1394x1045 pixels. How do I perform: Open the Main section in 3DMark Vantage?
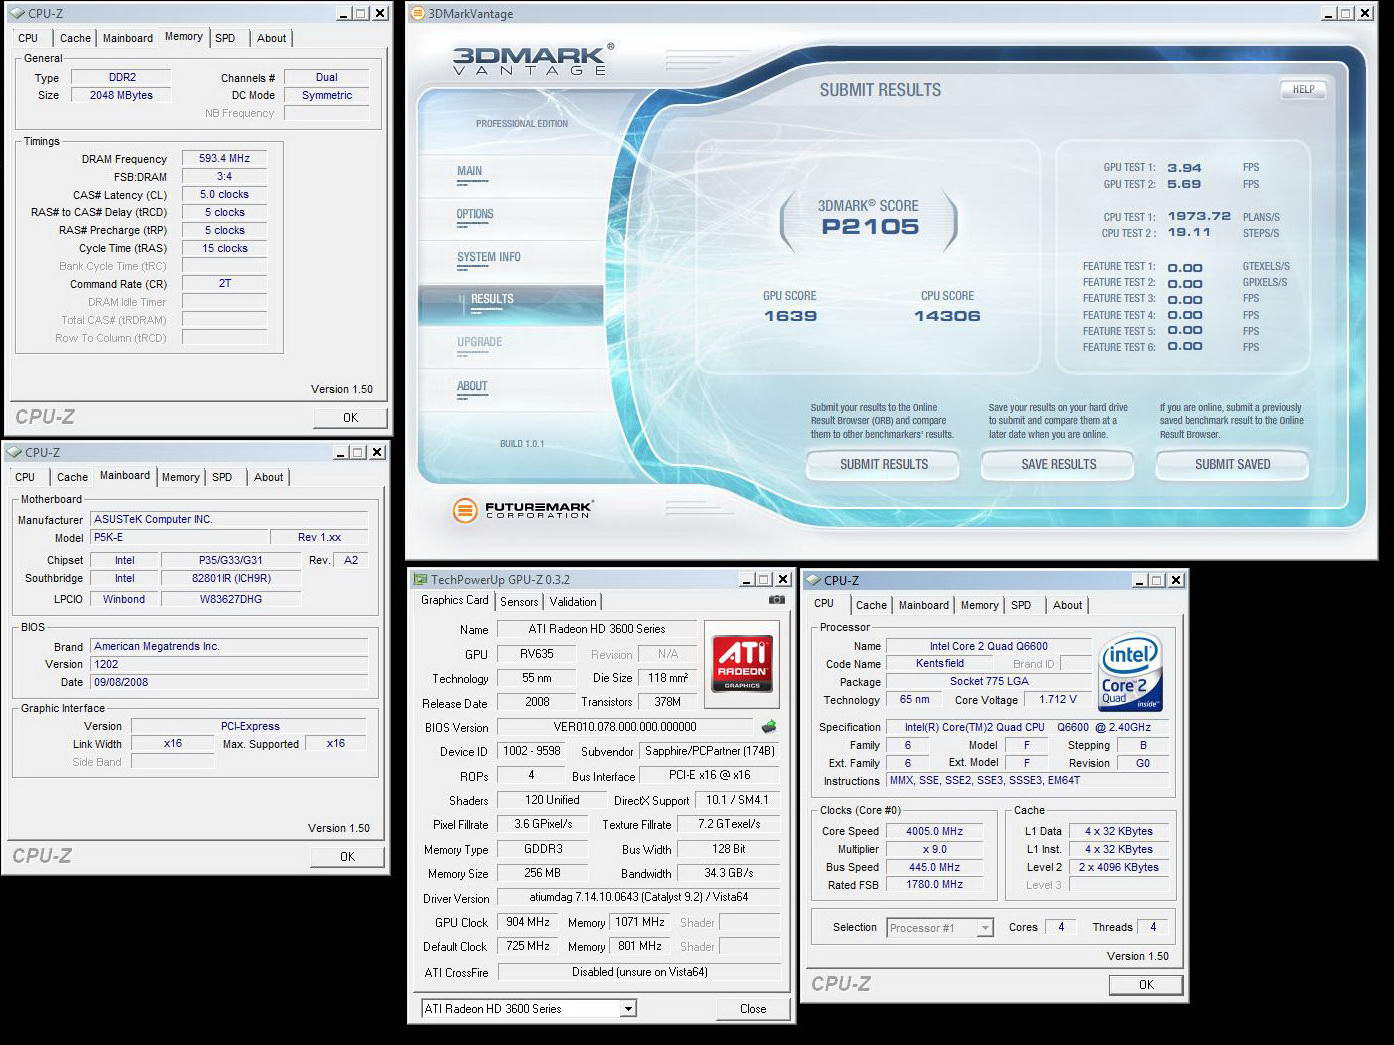point(470,172)
